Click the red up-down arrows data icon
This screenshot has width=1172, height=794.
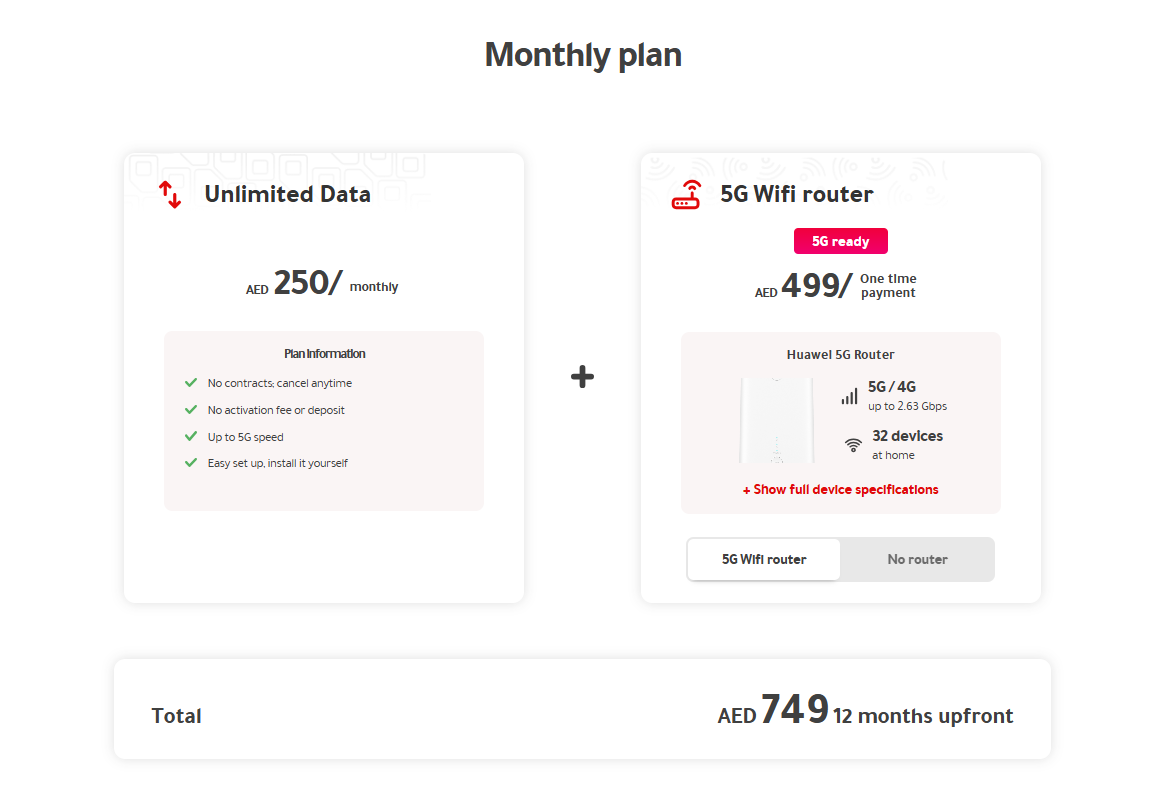[170, 194]
